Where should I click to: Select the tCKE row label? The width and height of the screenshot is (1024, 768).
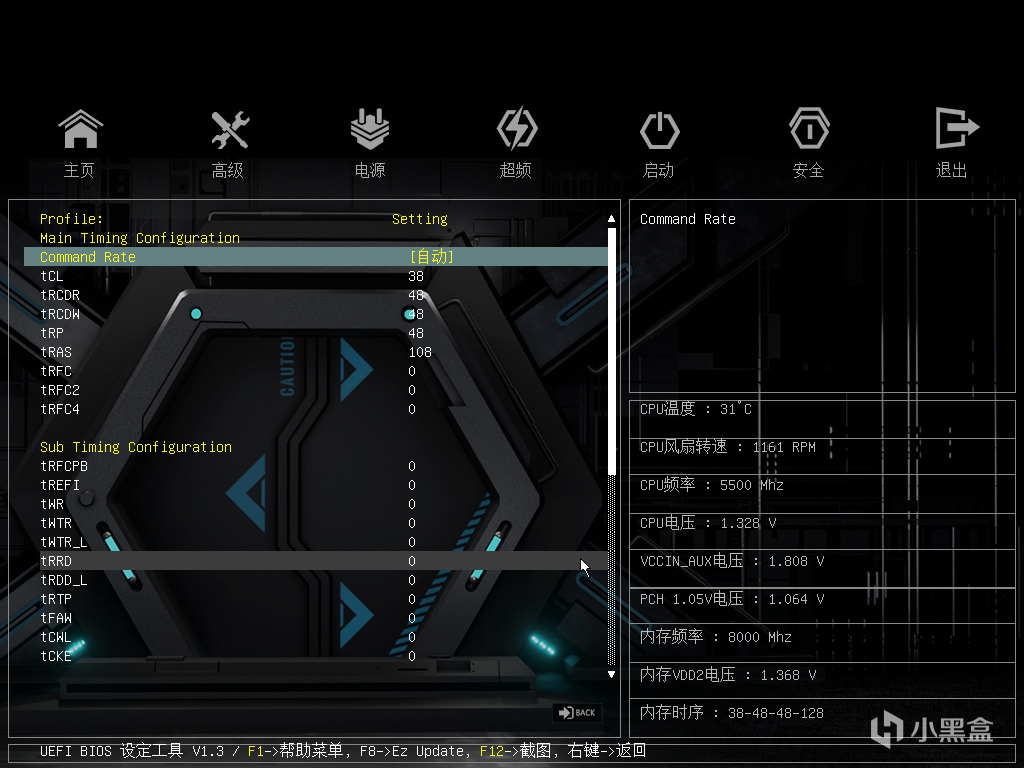[56, 656]
